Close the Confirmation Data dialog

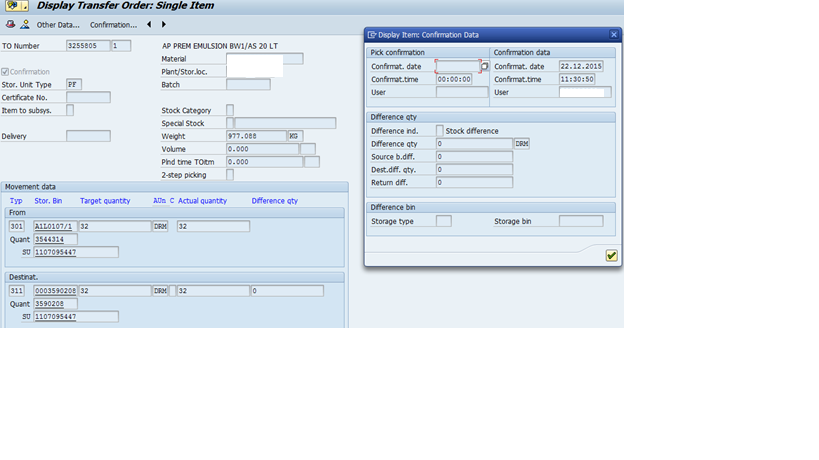(612, 35)
